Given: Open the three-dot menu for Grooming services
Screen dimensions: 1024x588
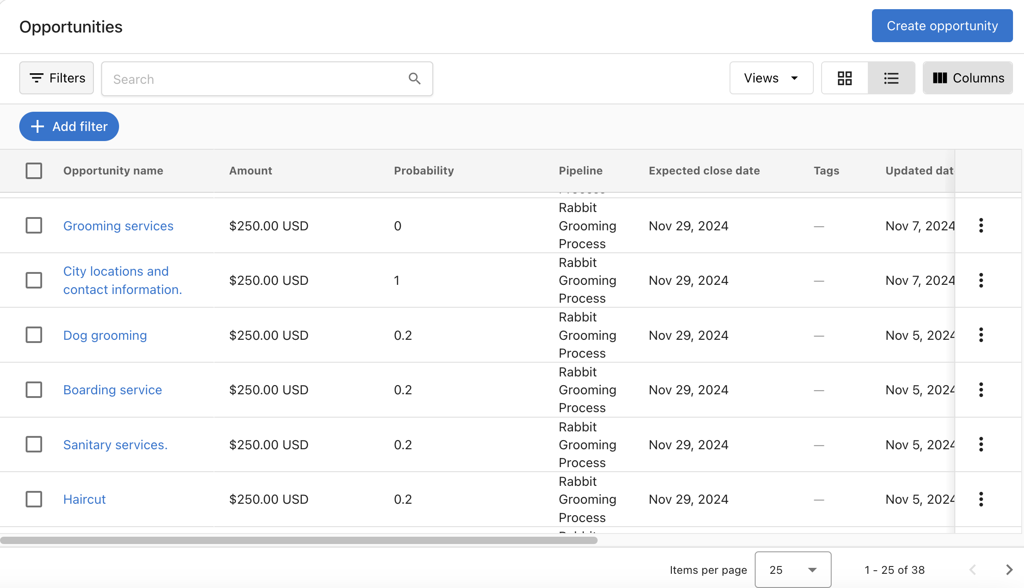Looking at the screenshot, I should tap(981, 225).
